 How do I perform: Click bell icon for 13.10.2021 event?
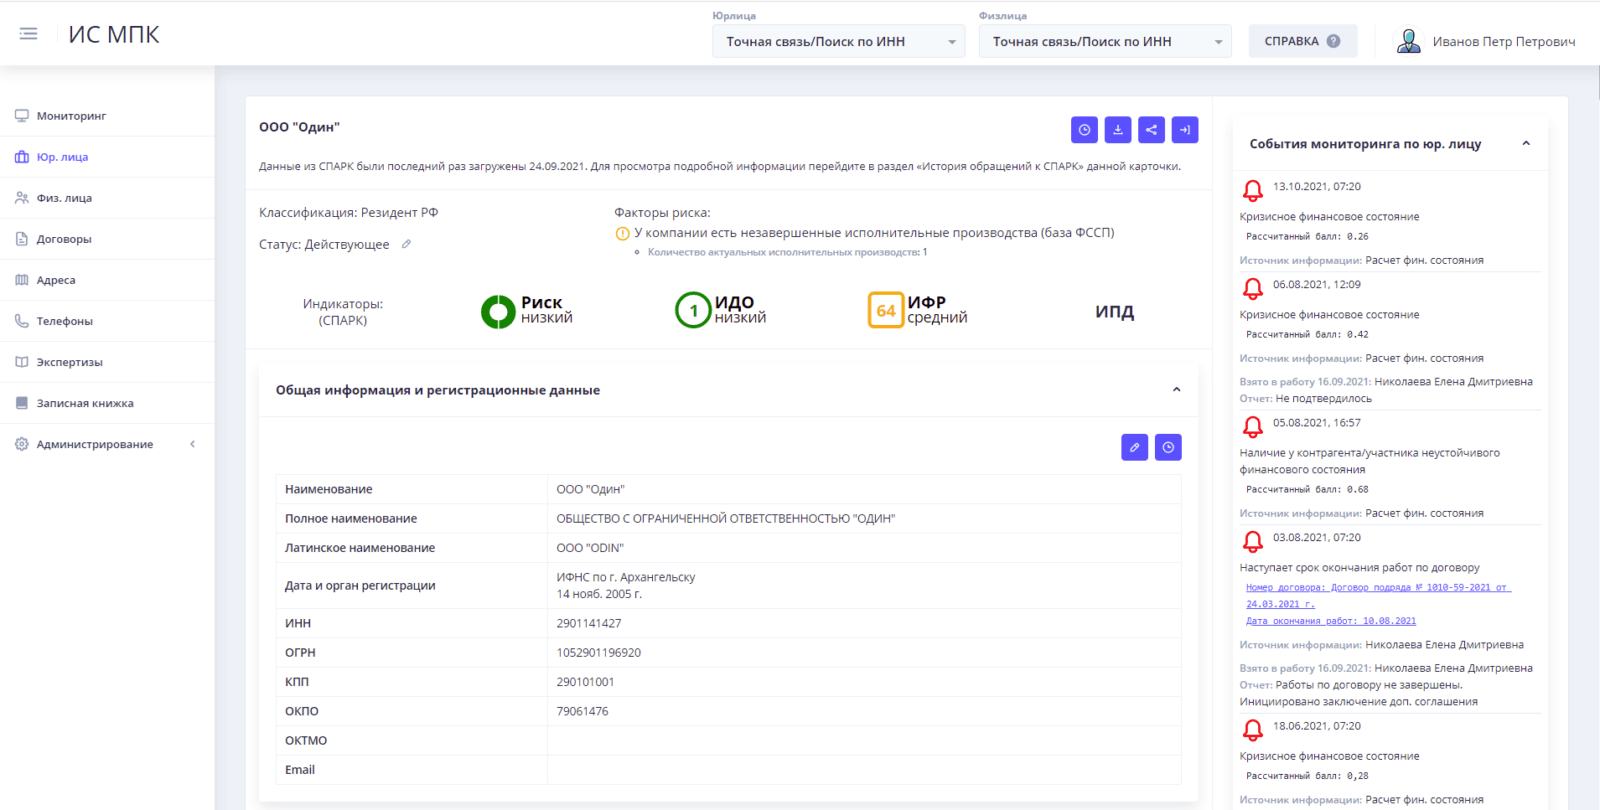[1253, 191]
